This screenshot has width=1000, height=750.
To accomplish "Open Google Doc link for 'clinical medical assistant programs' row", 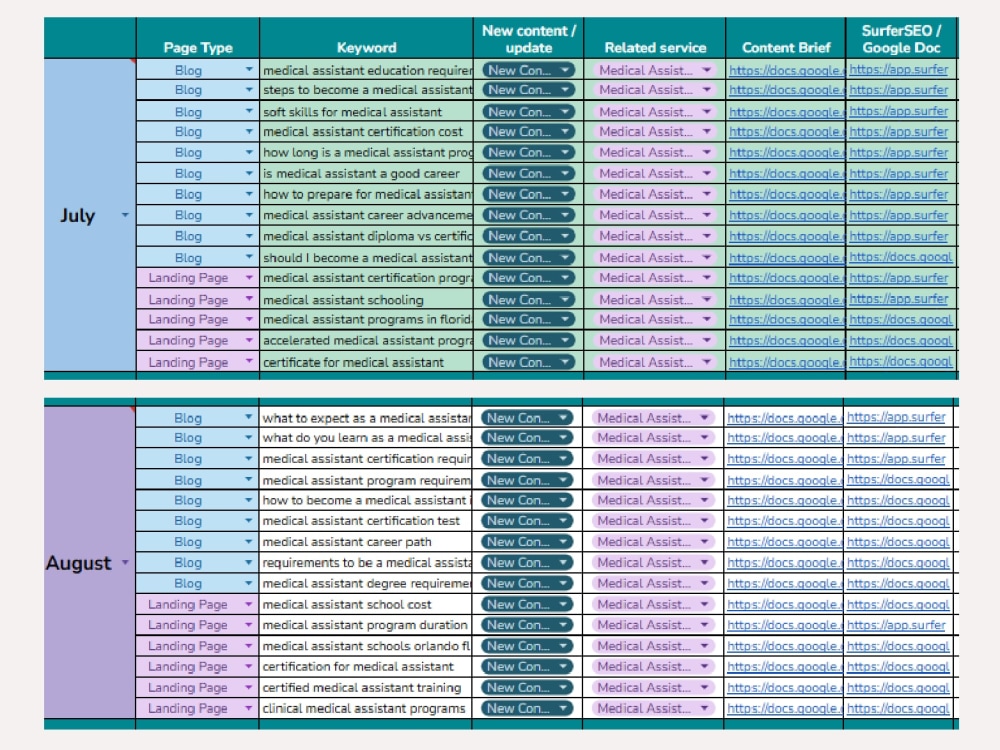I will tap(898, 708).
